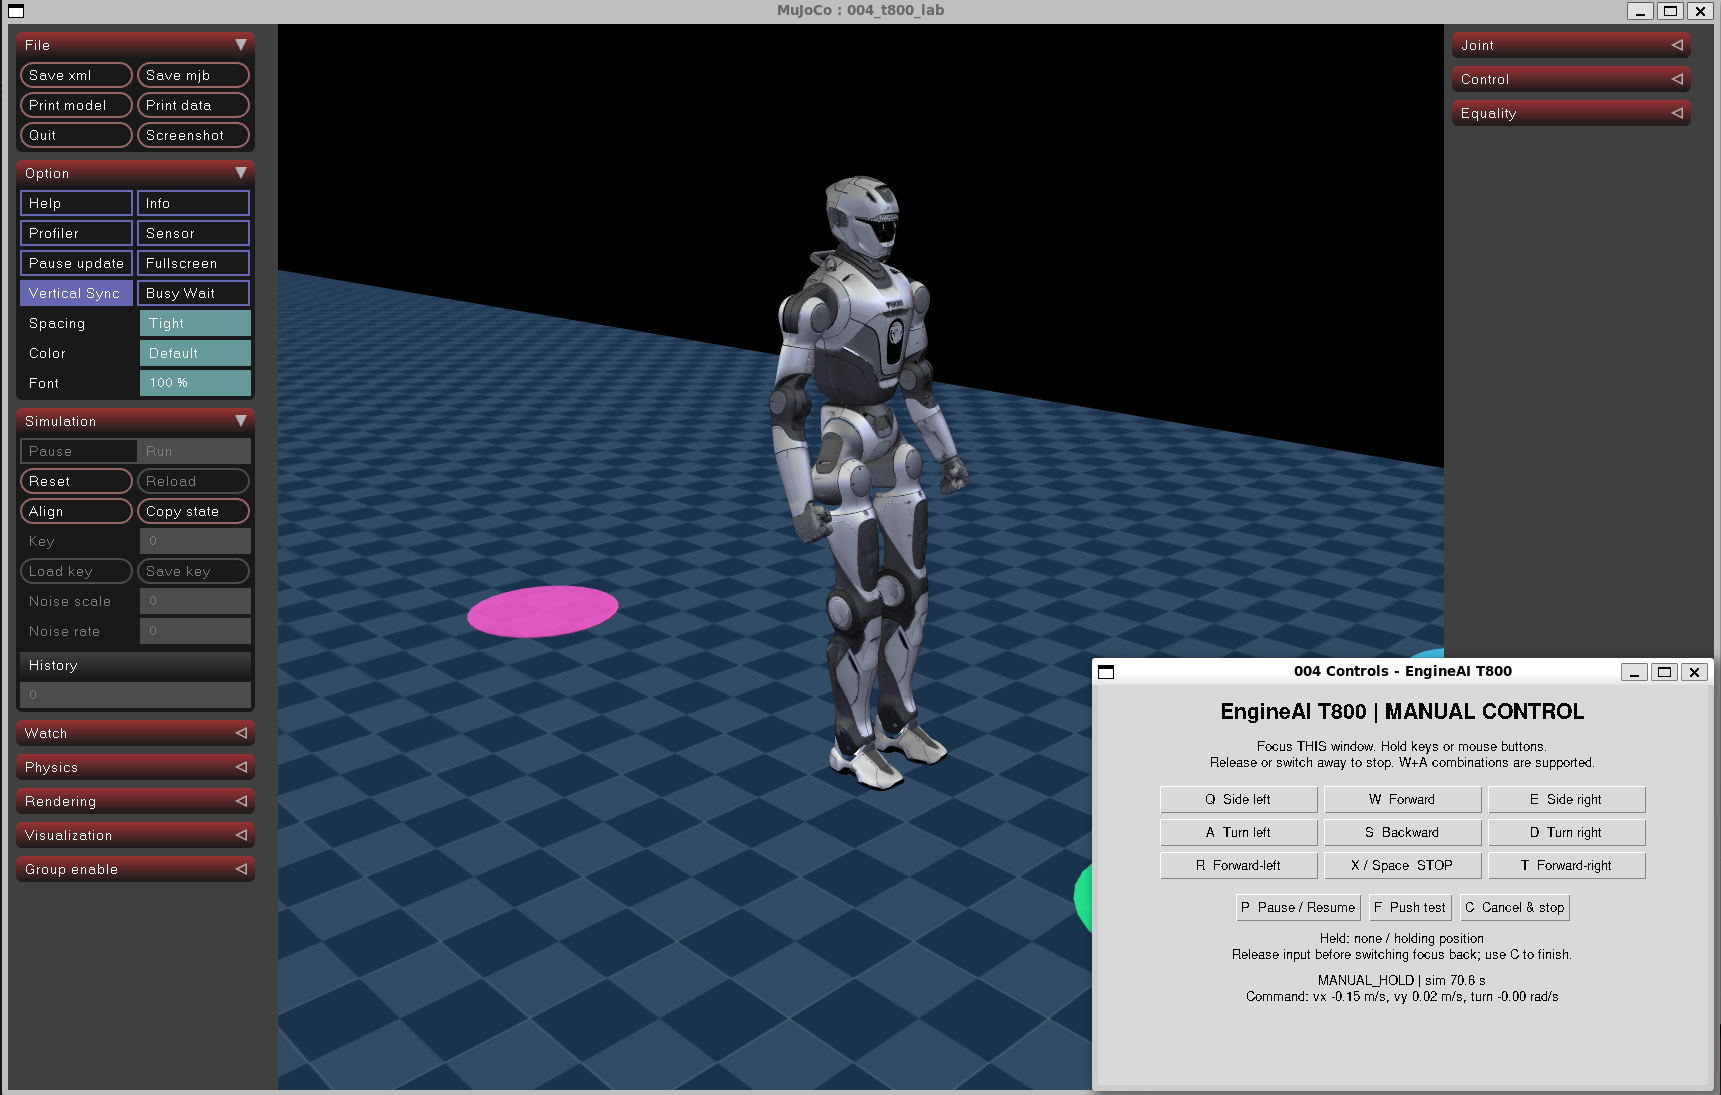Toggle the Info overlay option

[x=193, y=203]
